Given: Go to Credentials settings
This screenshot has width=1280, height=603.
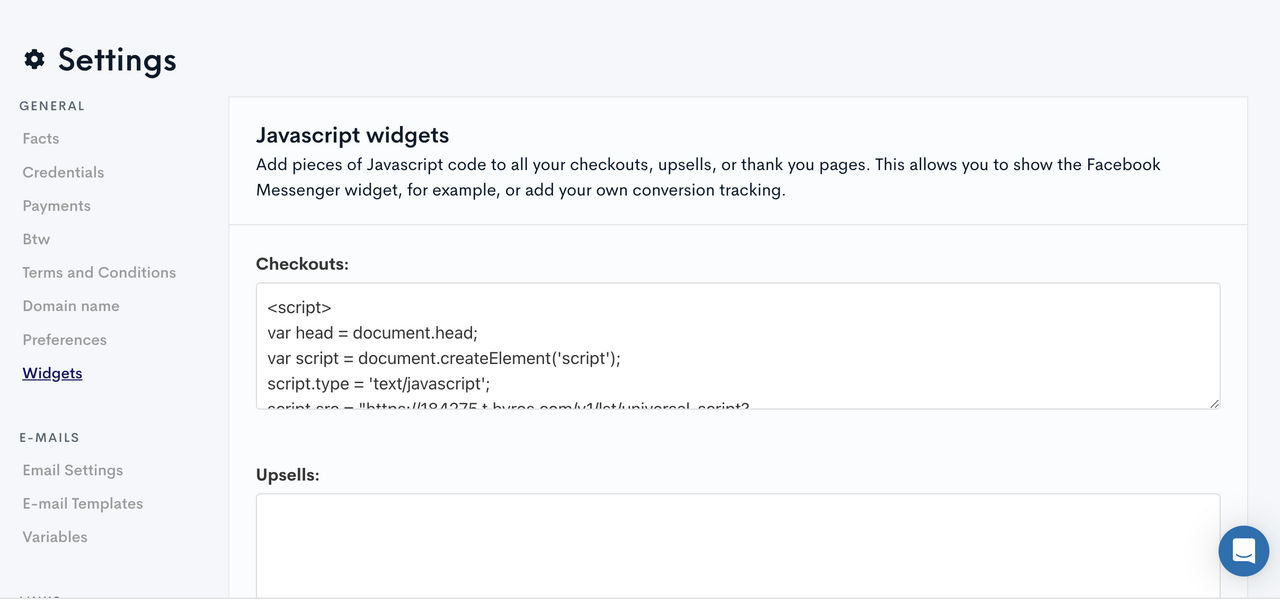Looking at the screenshot, I should [x=63, y=172].
